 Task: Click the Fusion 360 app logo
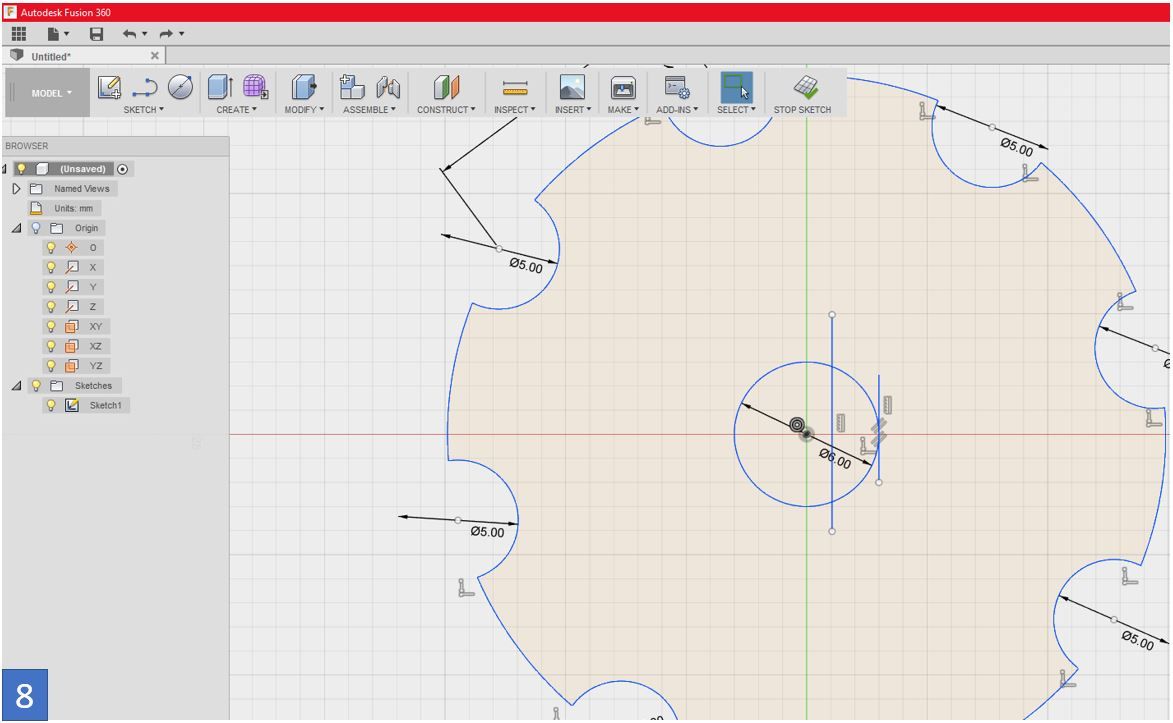click(10, 12)
